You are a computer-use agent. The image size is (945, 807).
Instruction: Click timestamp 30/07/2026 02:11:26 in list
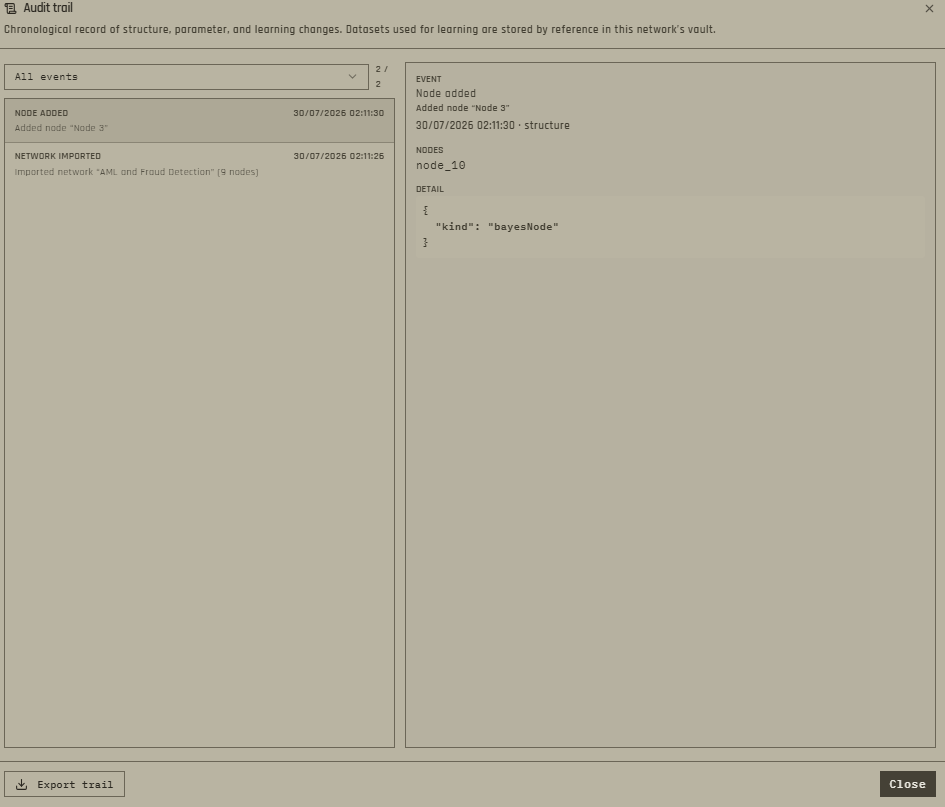pos(339,156)
